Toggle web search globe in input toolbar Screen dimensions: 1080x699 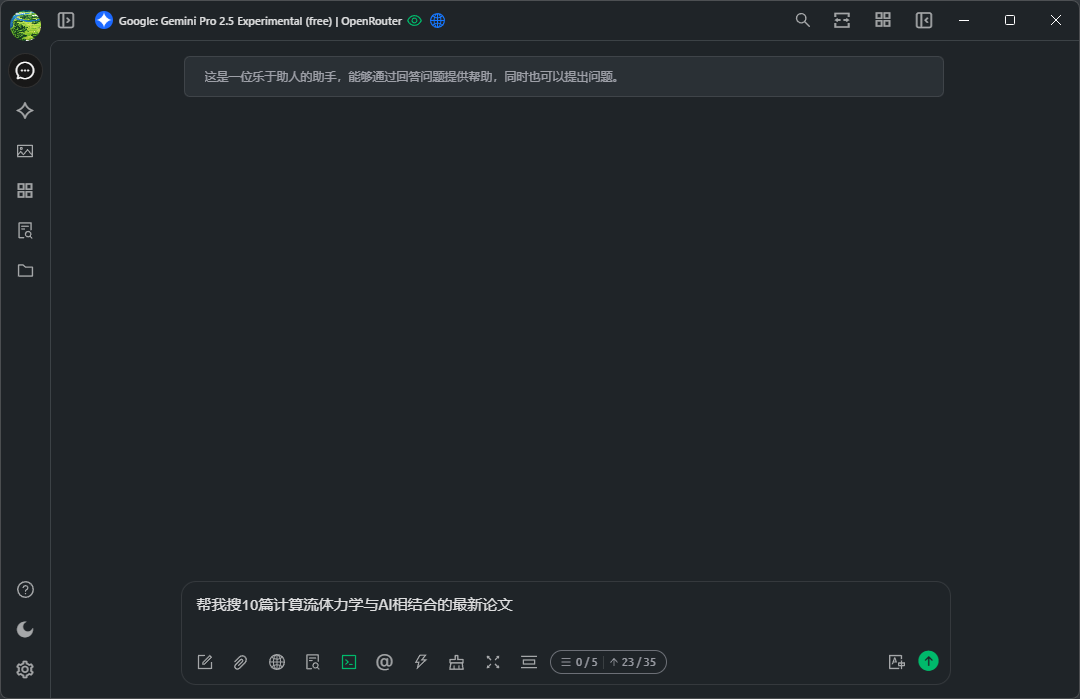[x=277, y=662]
